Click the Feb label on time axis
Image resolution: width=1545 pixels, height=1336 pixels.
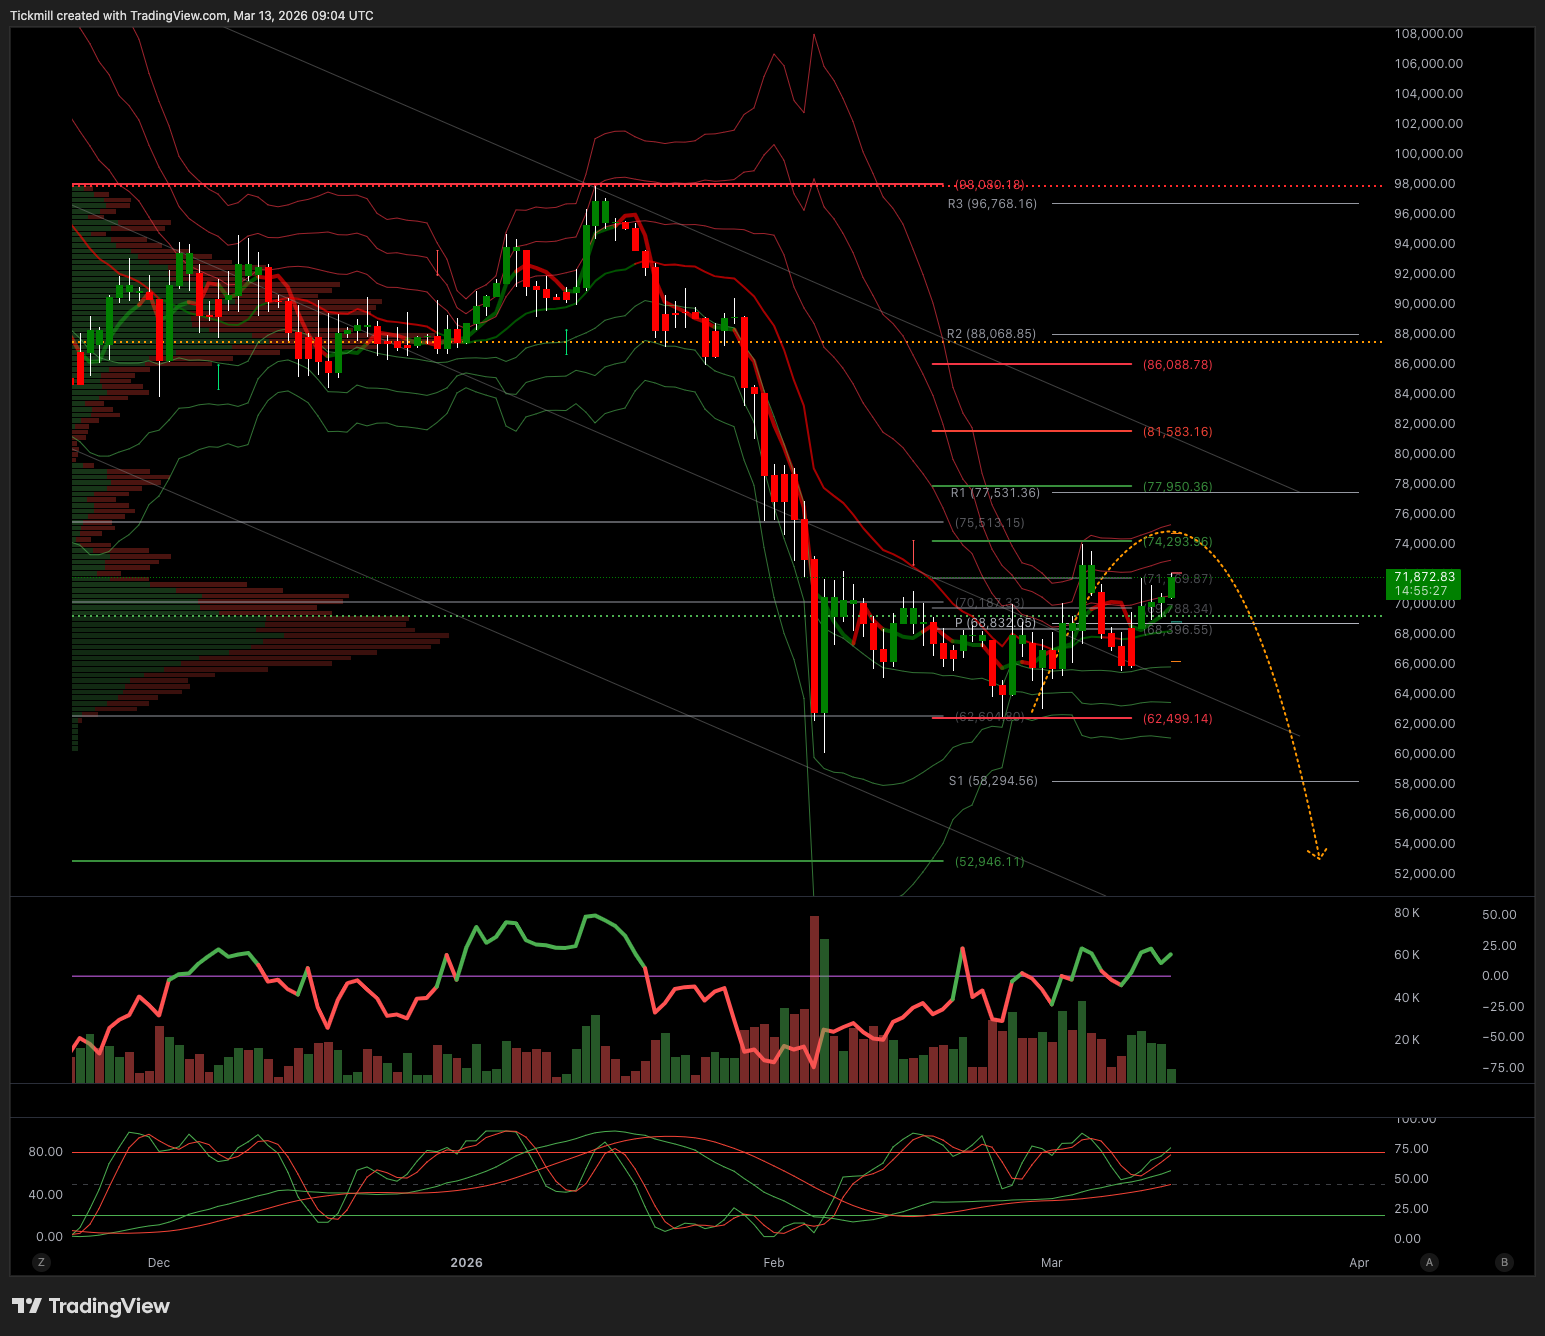[774, 1262]
